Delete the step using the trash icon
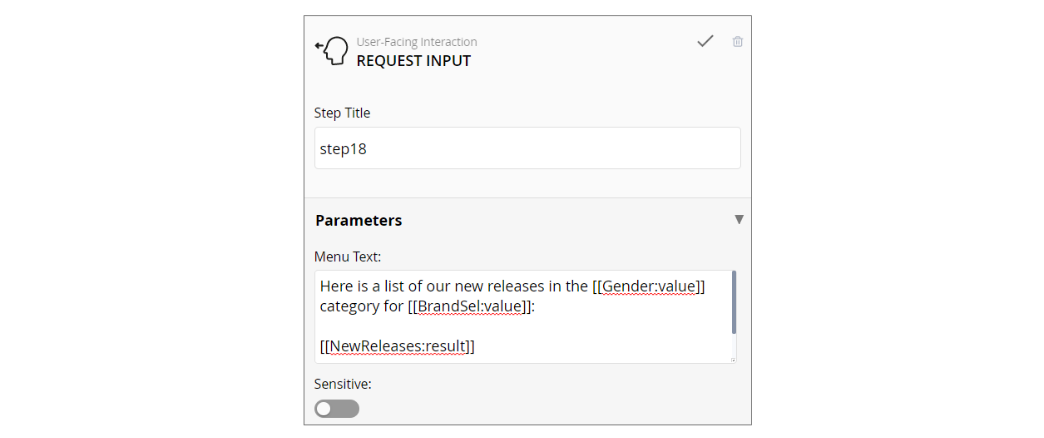The width and height of the screenshot is (1044, 438). pyautogui.click(x=738, y=42)
